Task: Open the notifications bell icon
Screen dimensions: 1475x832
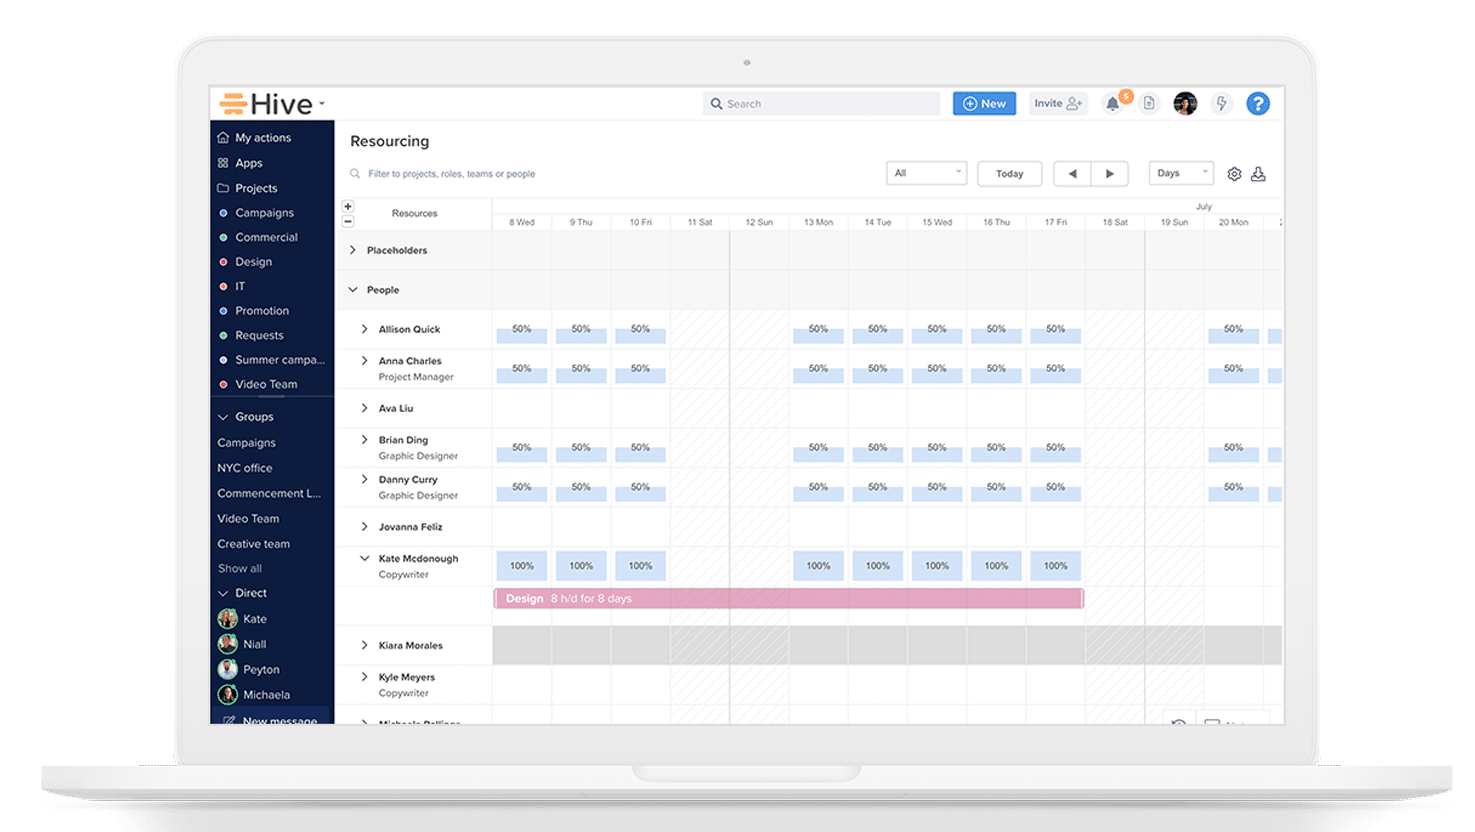Action: coord(1112,103)
